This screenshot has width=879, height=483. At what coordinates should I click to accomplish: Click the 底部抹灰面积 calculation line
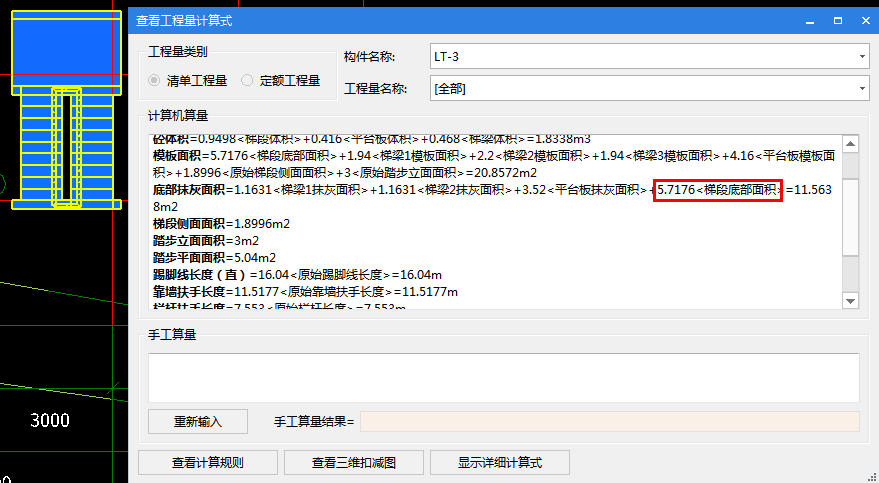pos(492,198)
